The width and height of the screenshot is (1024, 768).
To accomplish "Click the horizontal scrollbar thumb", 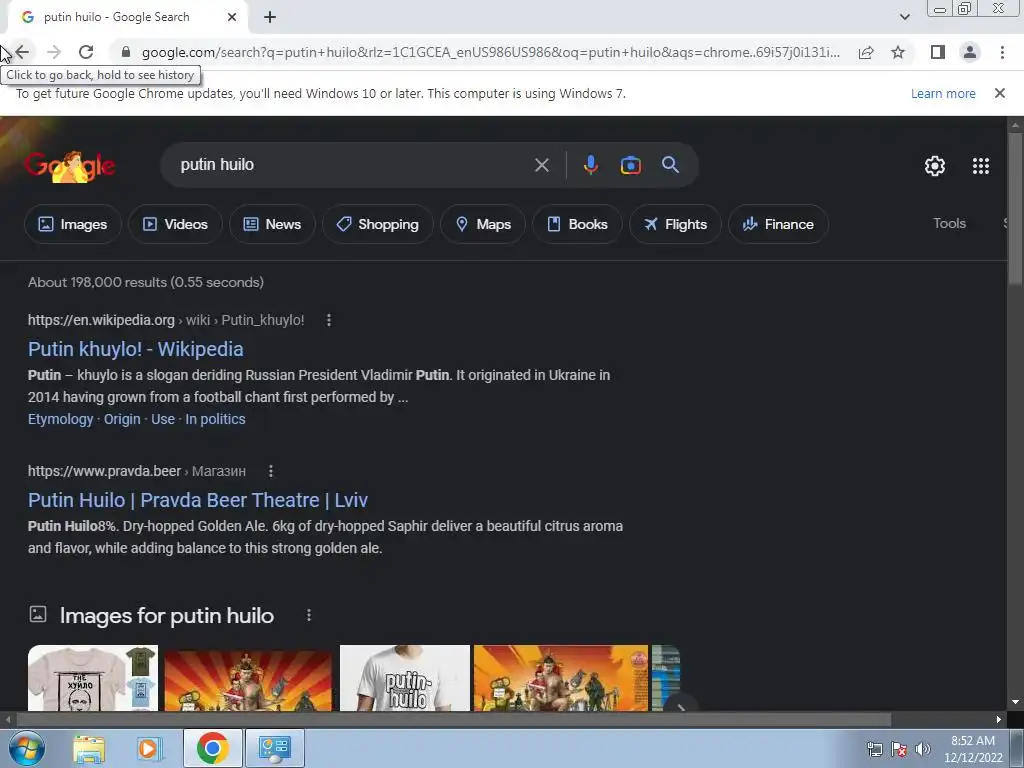I will [453, 720].
